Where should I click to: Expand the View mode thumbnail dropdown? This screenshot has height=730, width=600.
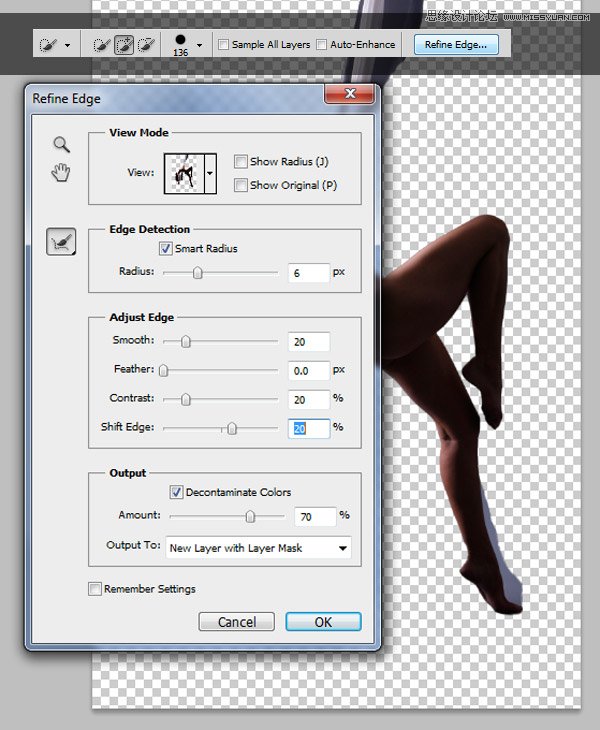point(210,173)
